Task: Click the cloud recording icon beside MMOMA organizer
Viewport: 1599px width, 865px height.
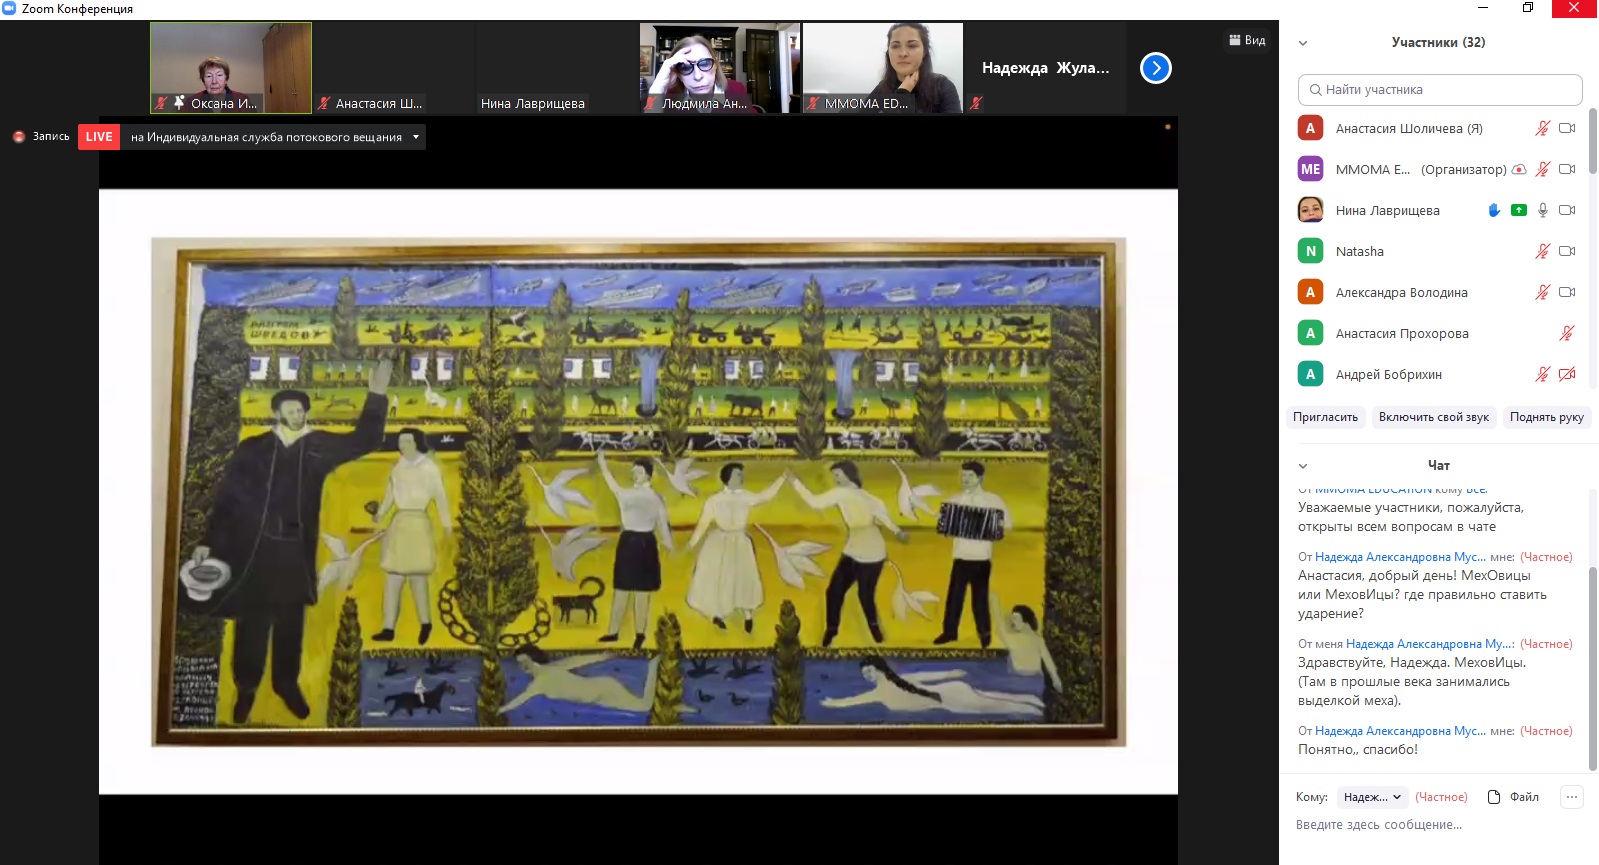Action: (1518, 169)
